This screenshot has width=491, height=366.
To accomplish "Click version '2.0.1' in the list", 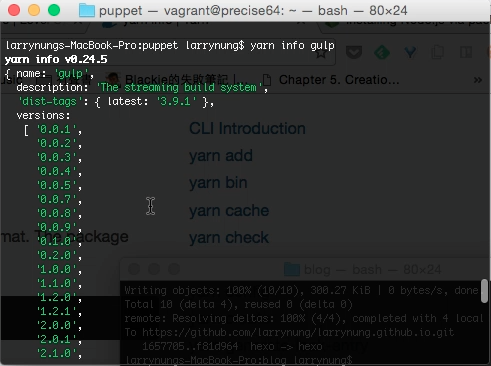I will [57, 339].
